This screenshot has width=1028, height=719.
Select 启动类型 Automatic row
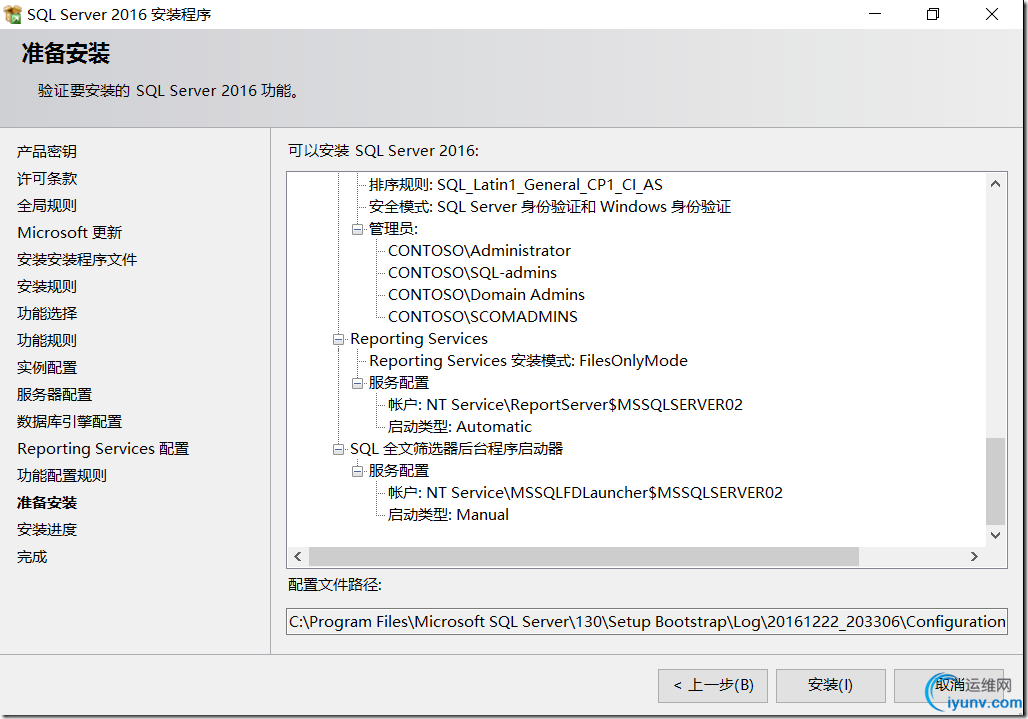pos(460,427)
